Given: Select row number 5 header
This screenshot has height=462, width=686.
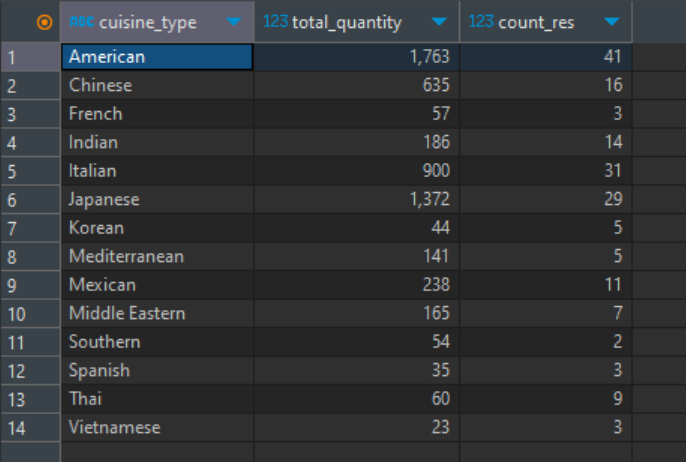Looking at the screenshot, I should [x=30, y=171].
